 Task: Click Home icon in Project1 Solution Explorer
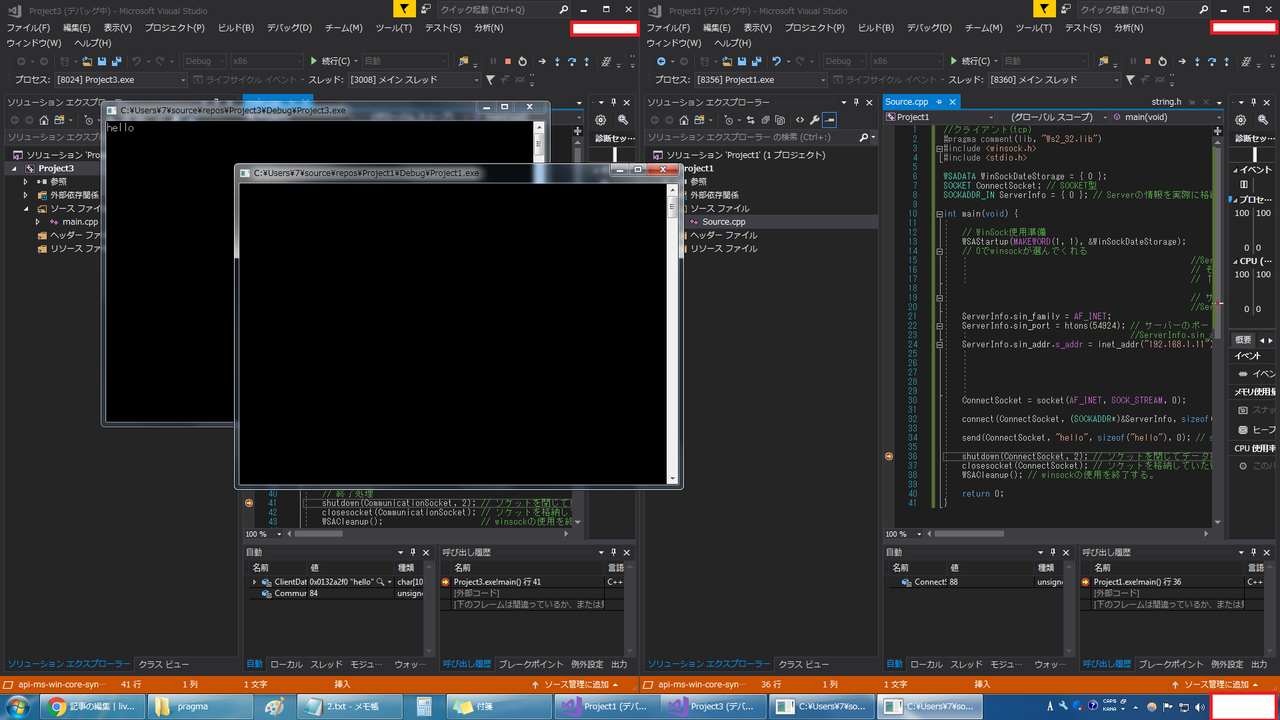click(x=684, y=120)
